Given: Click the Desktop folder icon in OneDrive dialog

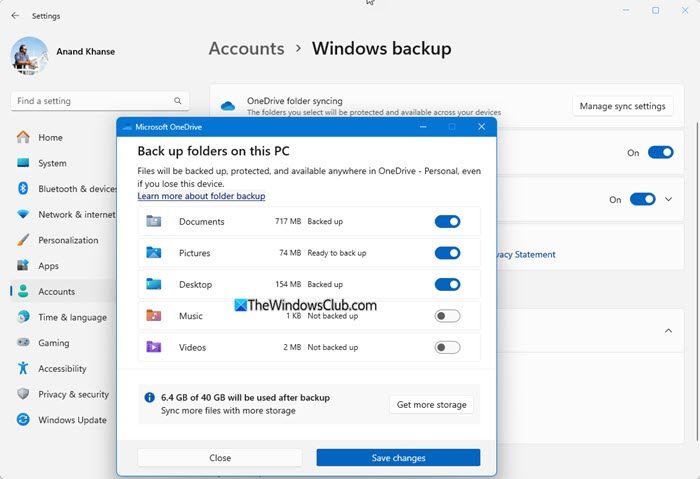Looking at the screenshot, I should 154,284.
